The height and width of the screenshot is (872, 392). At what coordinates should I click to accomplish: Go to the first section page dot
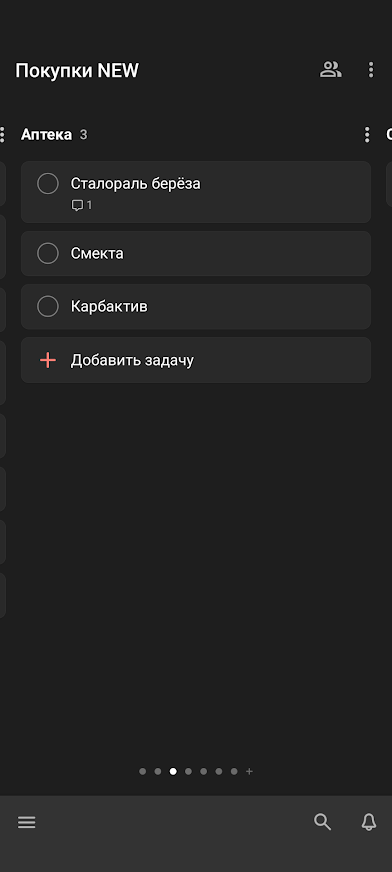[x=142, y=771]
